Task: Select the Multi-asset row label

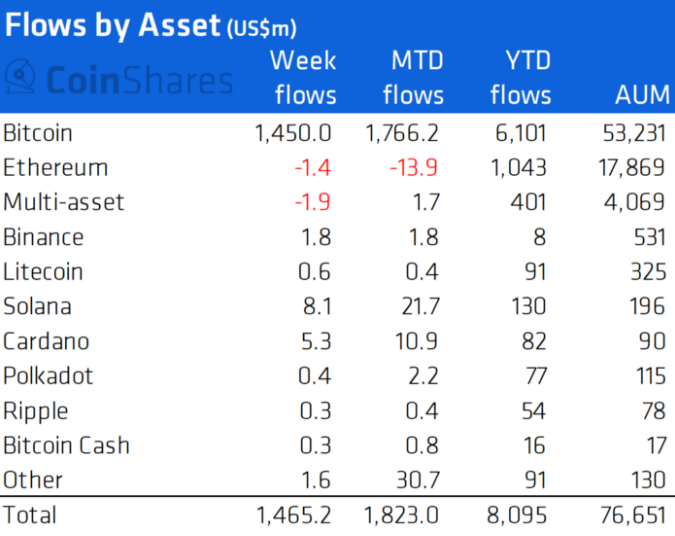Action: coord(64,202)
